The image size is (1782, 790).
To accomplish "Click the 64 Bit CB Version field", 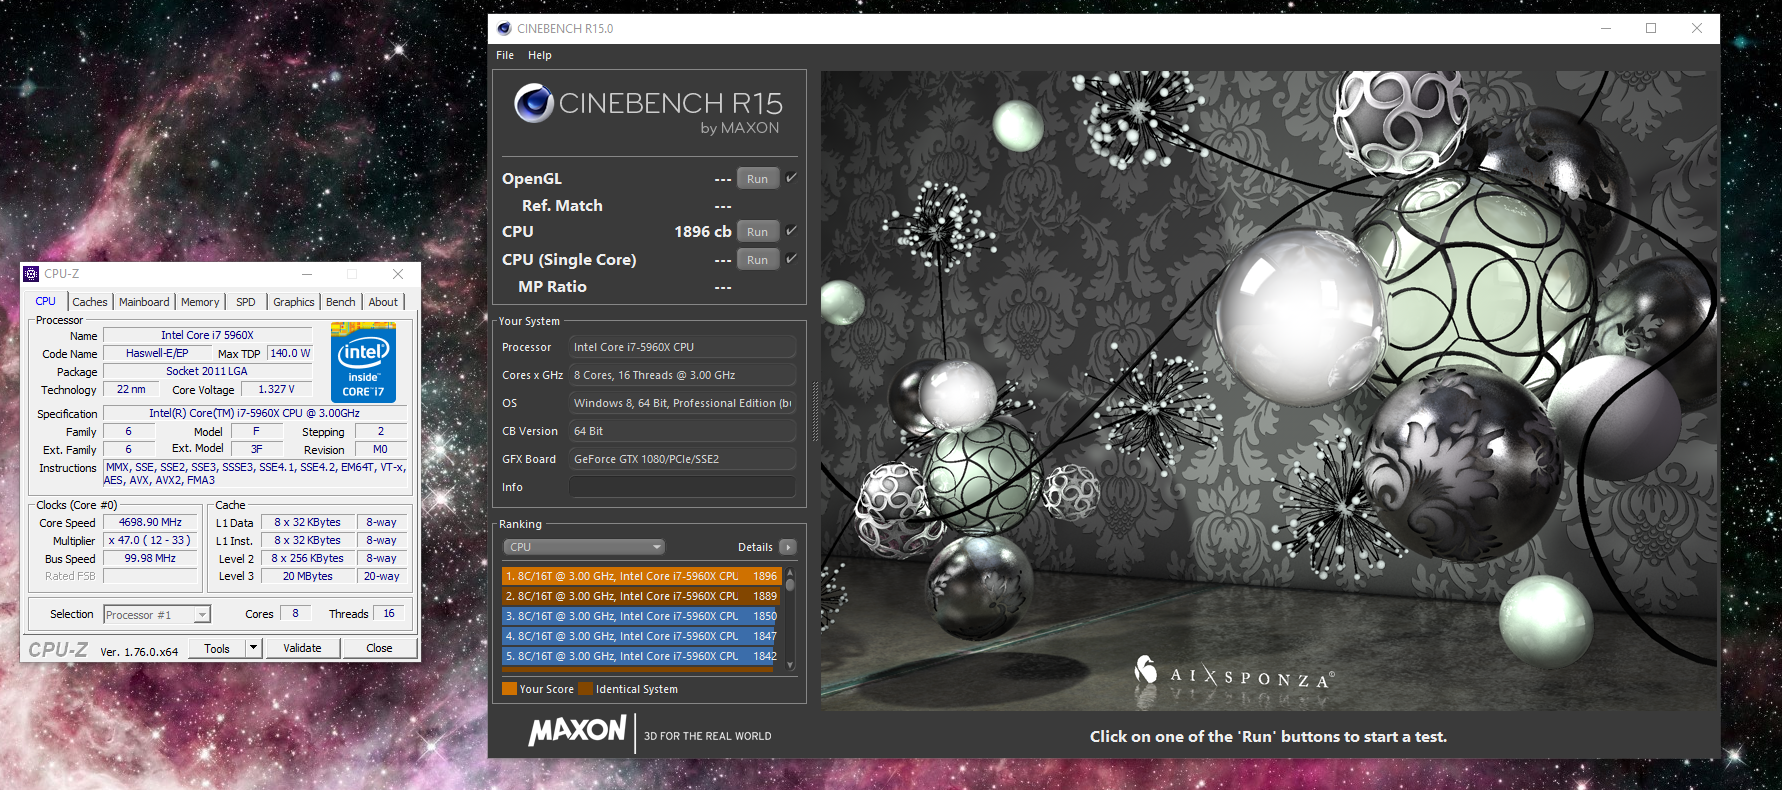I will [682, 431].
